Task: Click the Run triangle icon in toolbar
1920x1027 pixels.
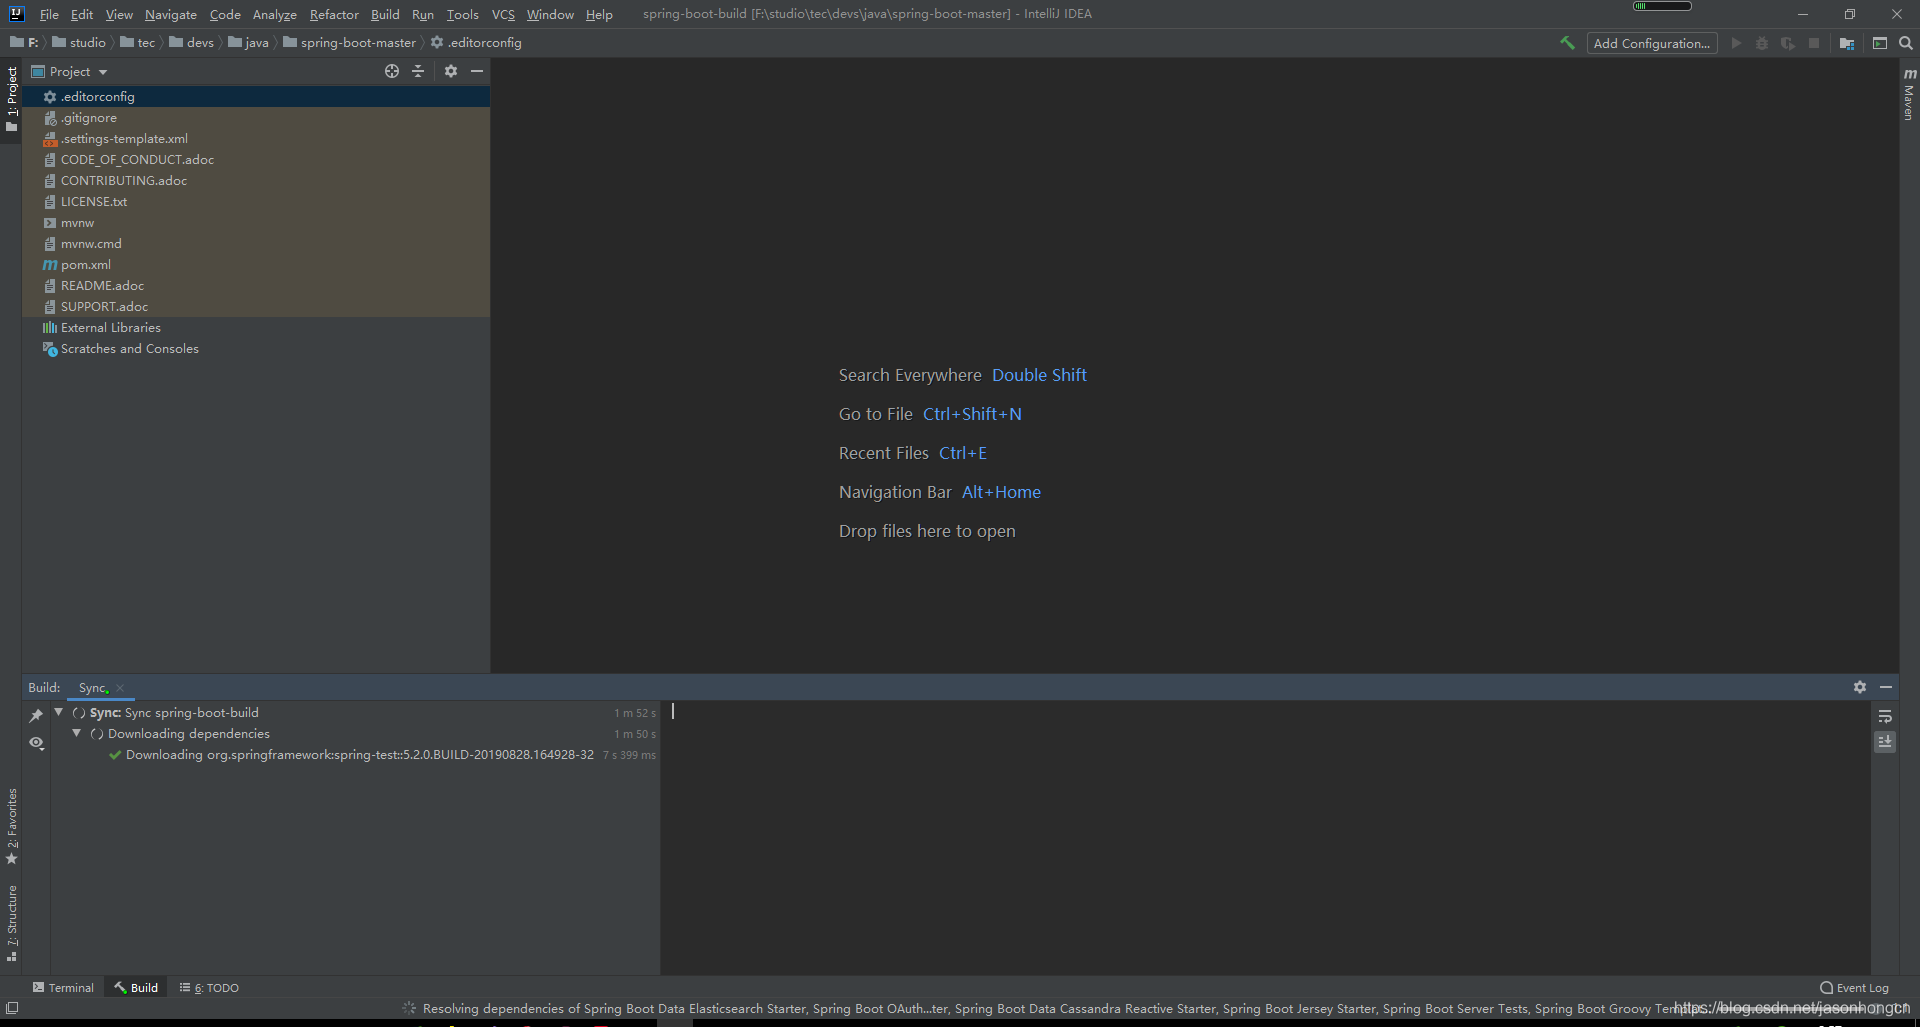Action: click(x=1736, y=43)
